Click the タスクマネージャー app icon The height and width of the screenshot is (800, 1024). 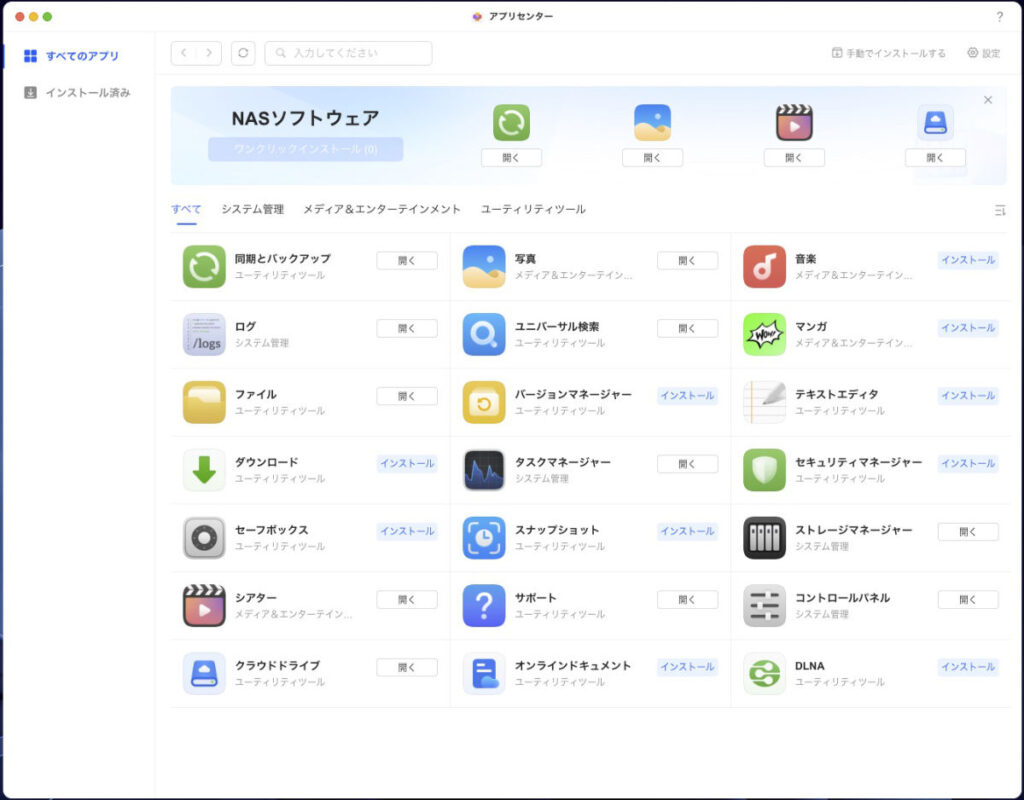484,464
